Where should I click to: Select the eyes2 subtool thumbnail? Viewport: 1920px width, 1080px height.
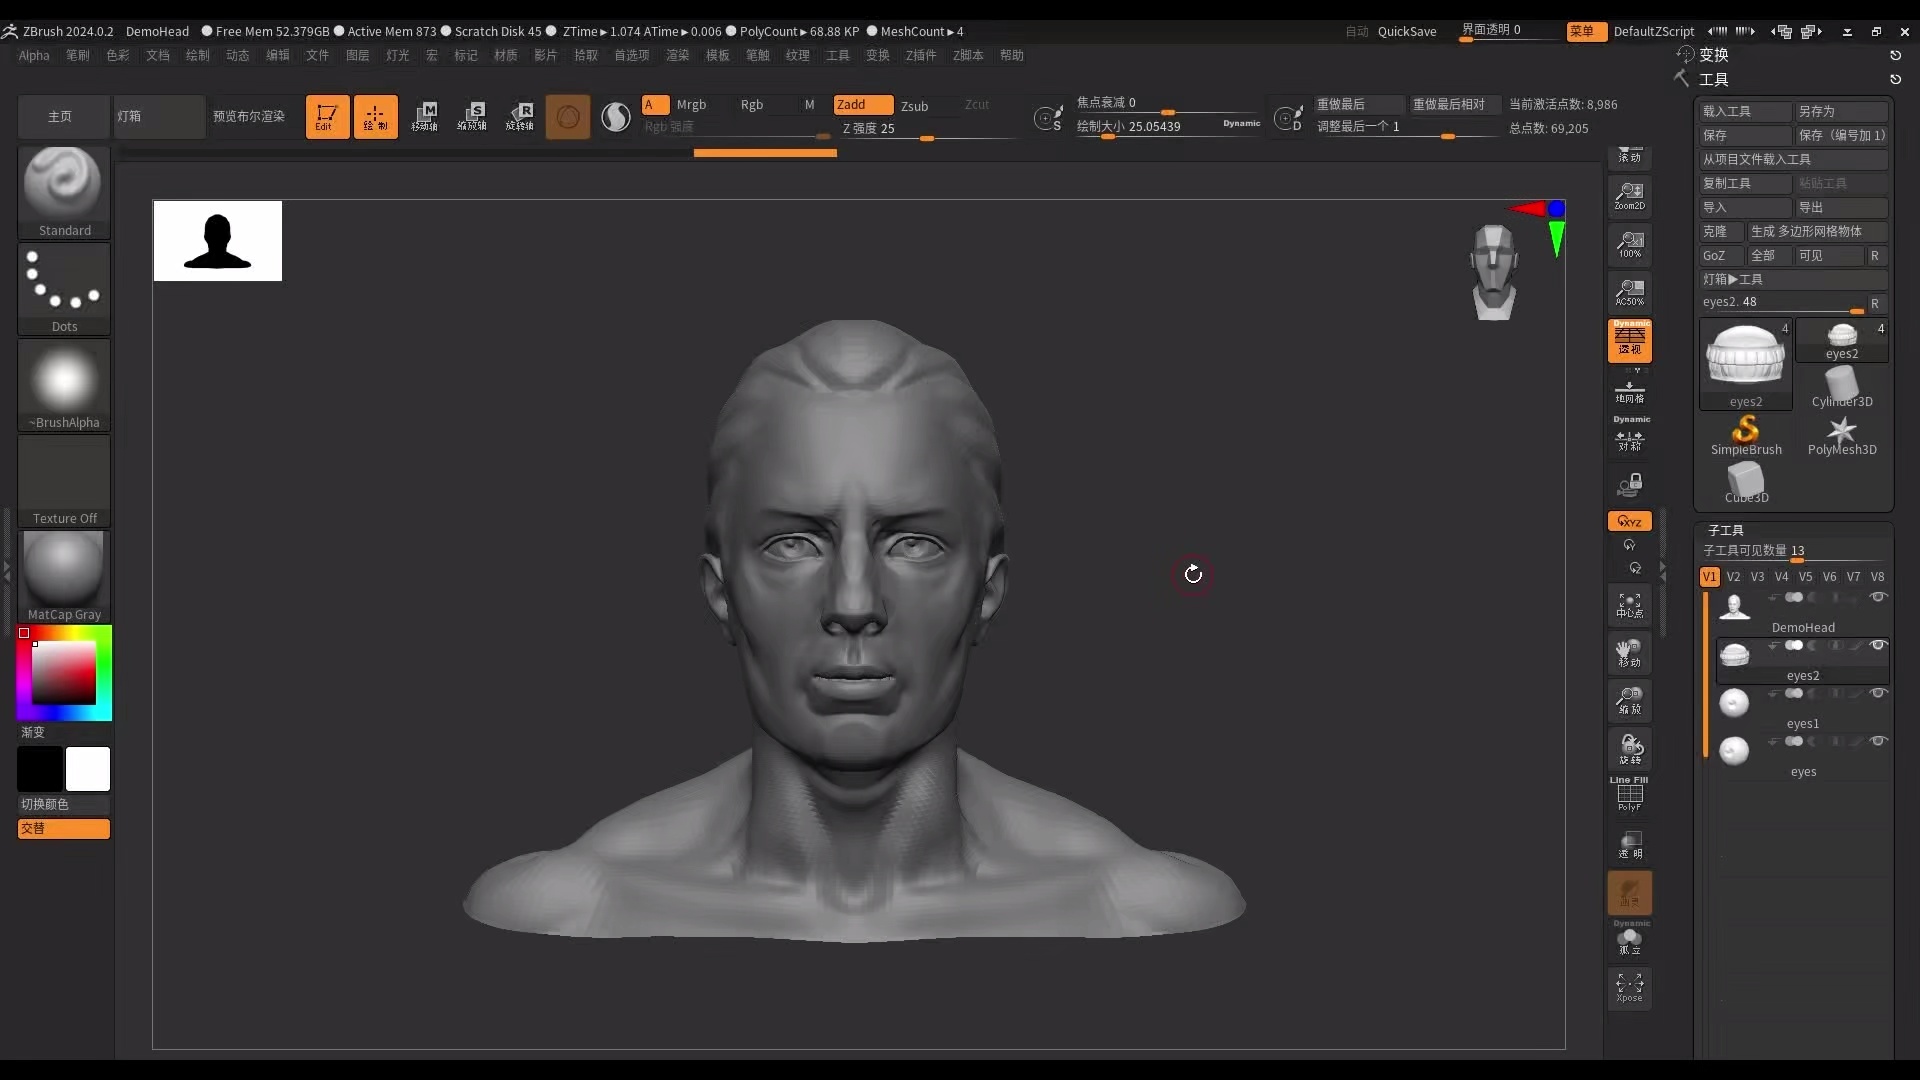coord(1737,655)
